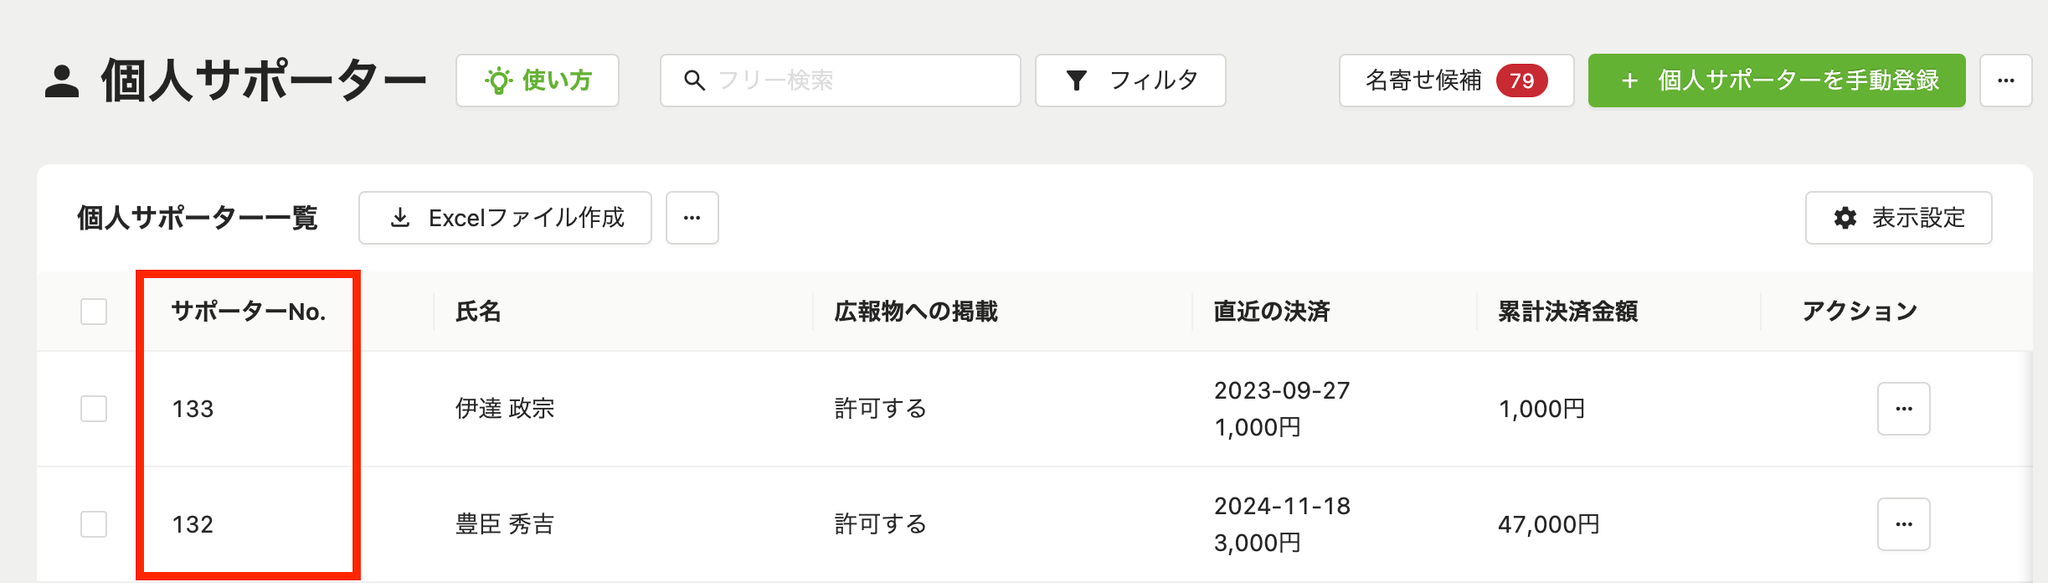The height and width of the screenshot is (583, 2048).
Task: Click the gear icon in 表示設定
Action: pyautogui.click(x=1845, y=218)
